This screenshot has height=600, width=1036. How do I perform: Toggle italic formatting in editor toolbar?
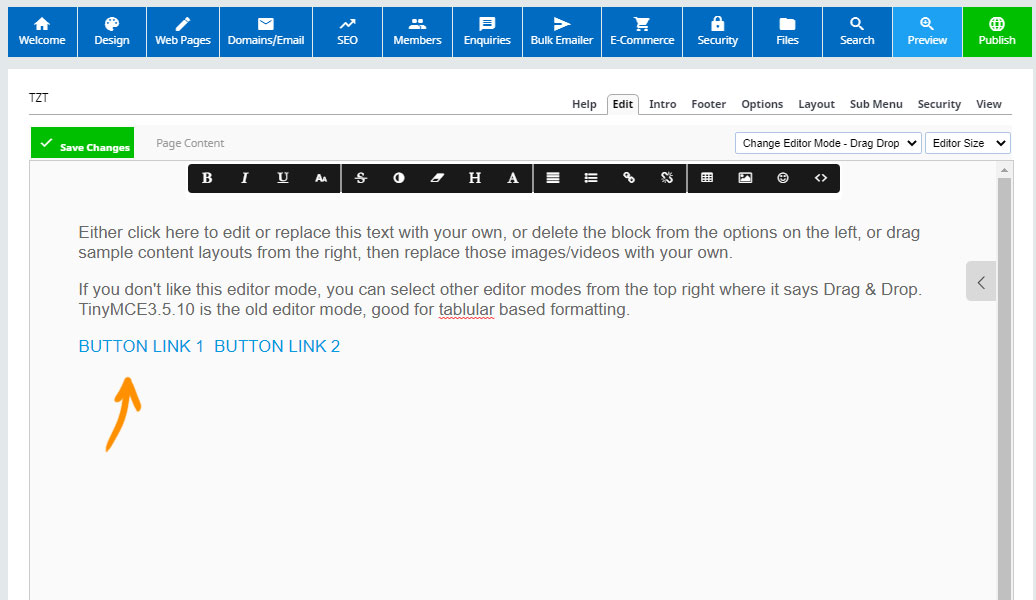click(245, 178)
